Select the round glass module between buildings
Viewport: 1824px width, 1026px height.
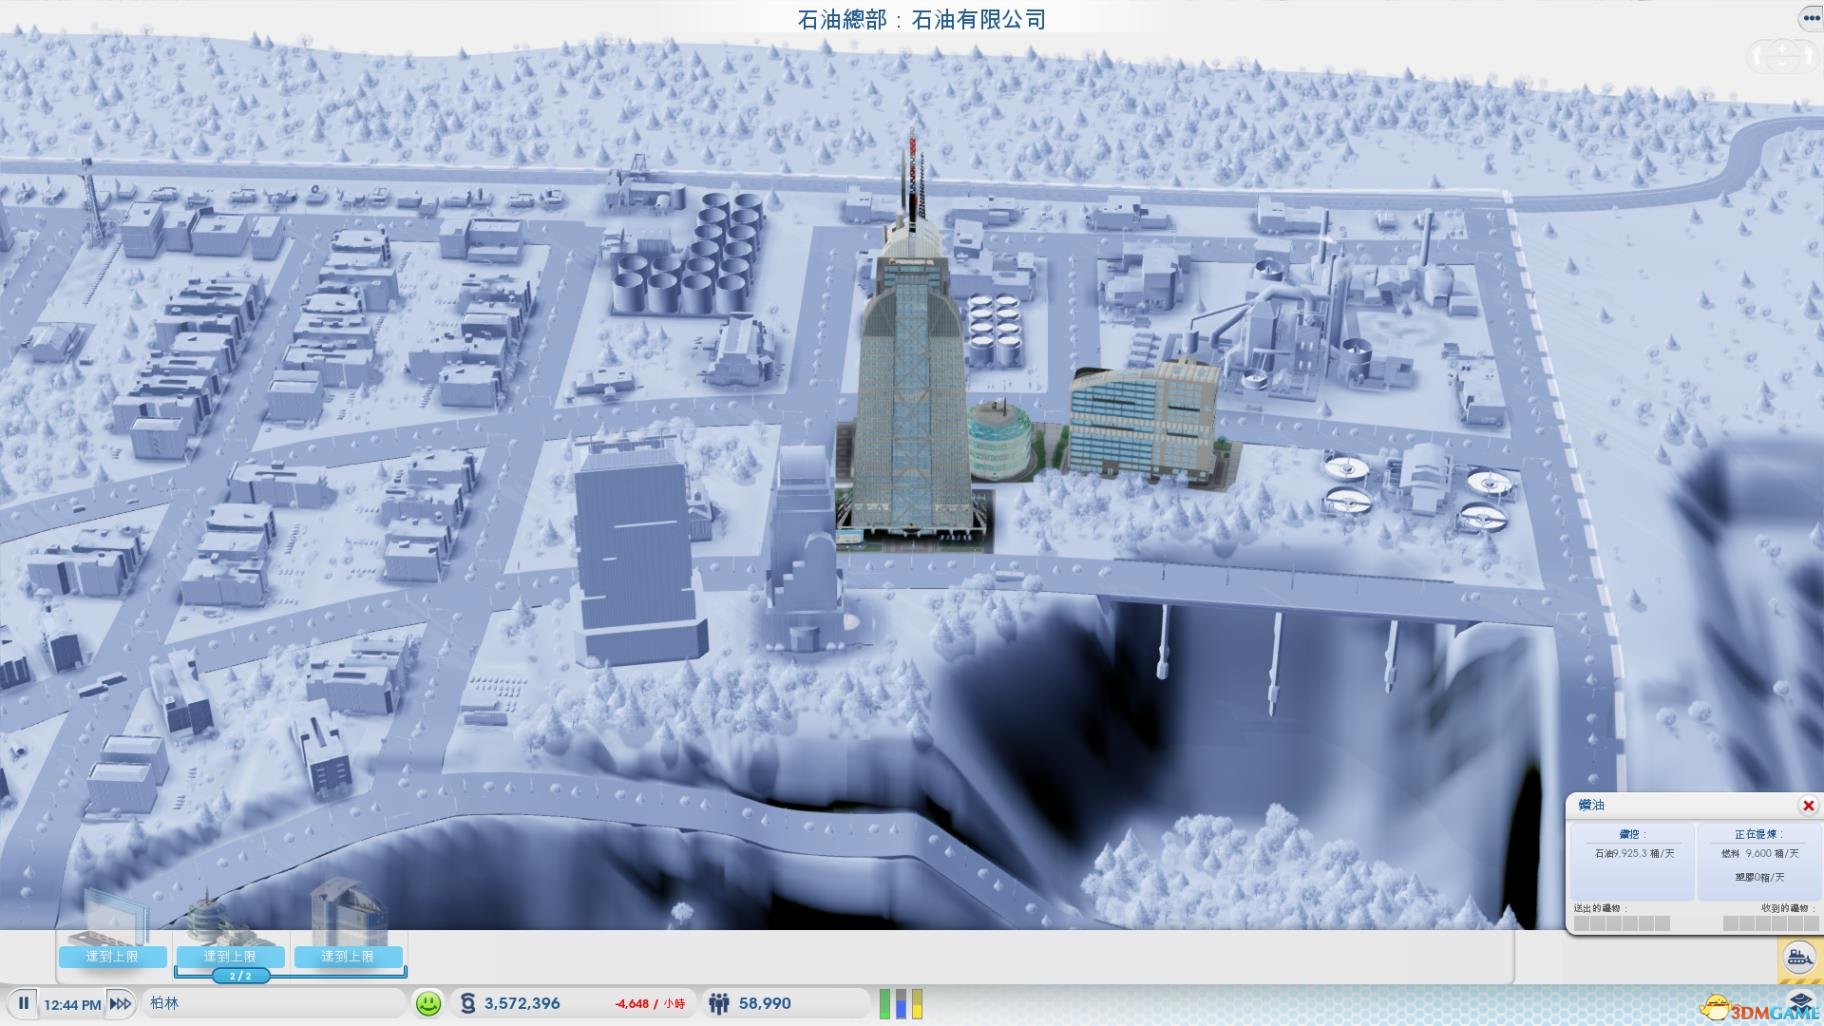click(1002, 440)
